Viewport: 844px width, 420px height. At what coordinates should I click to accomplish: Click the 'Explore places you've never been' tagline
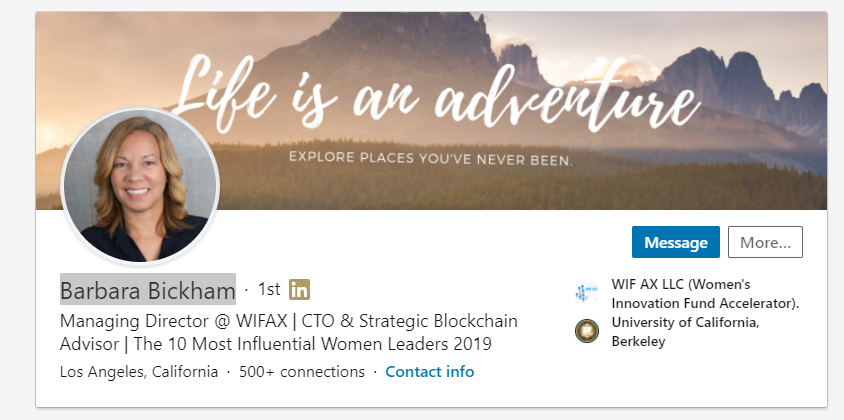(430, 158)
